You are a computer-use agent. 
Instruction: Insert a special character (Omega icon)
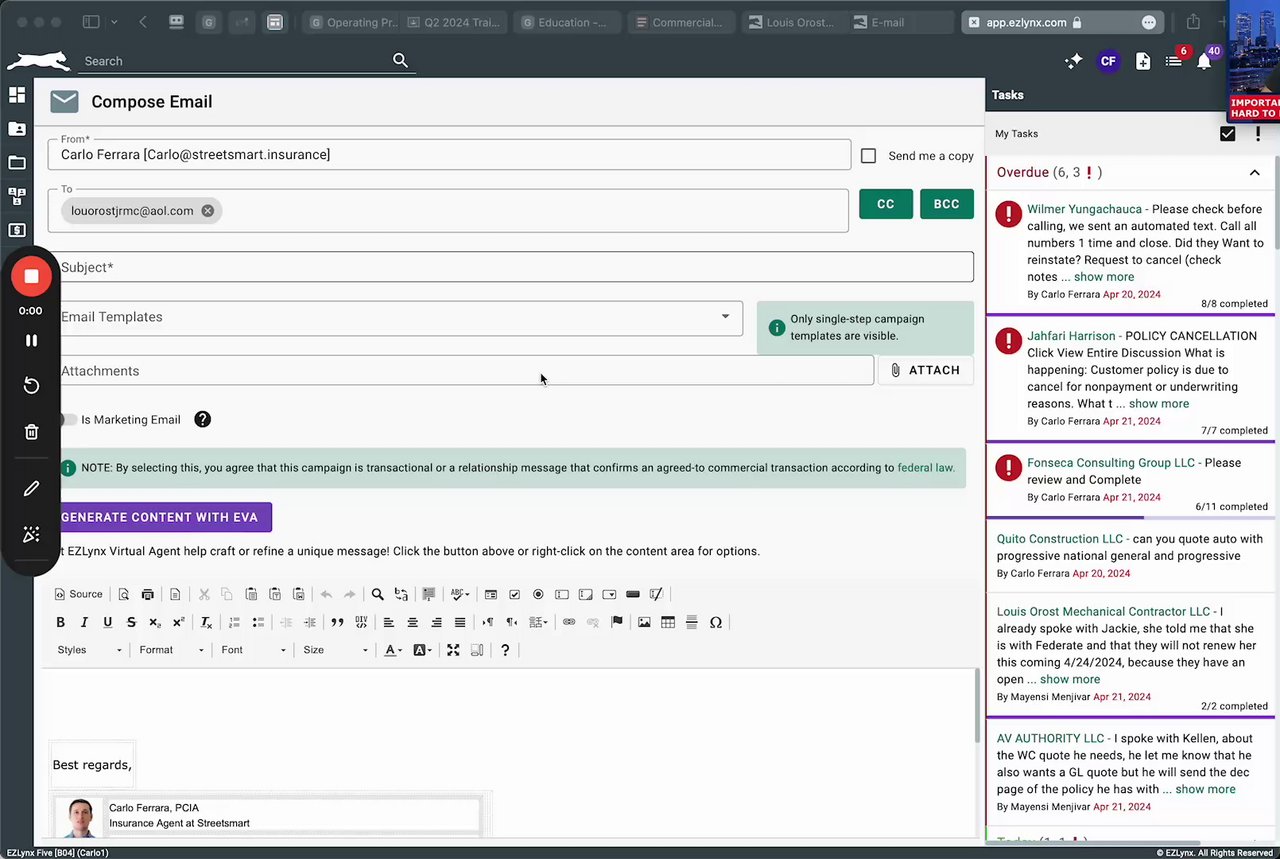pos(715,622)
